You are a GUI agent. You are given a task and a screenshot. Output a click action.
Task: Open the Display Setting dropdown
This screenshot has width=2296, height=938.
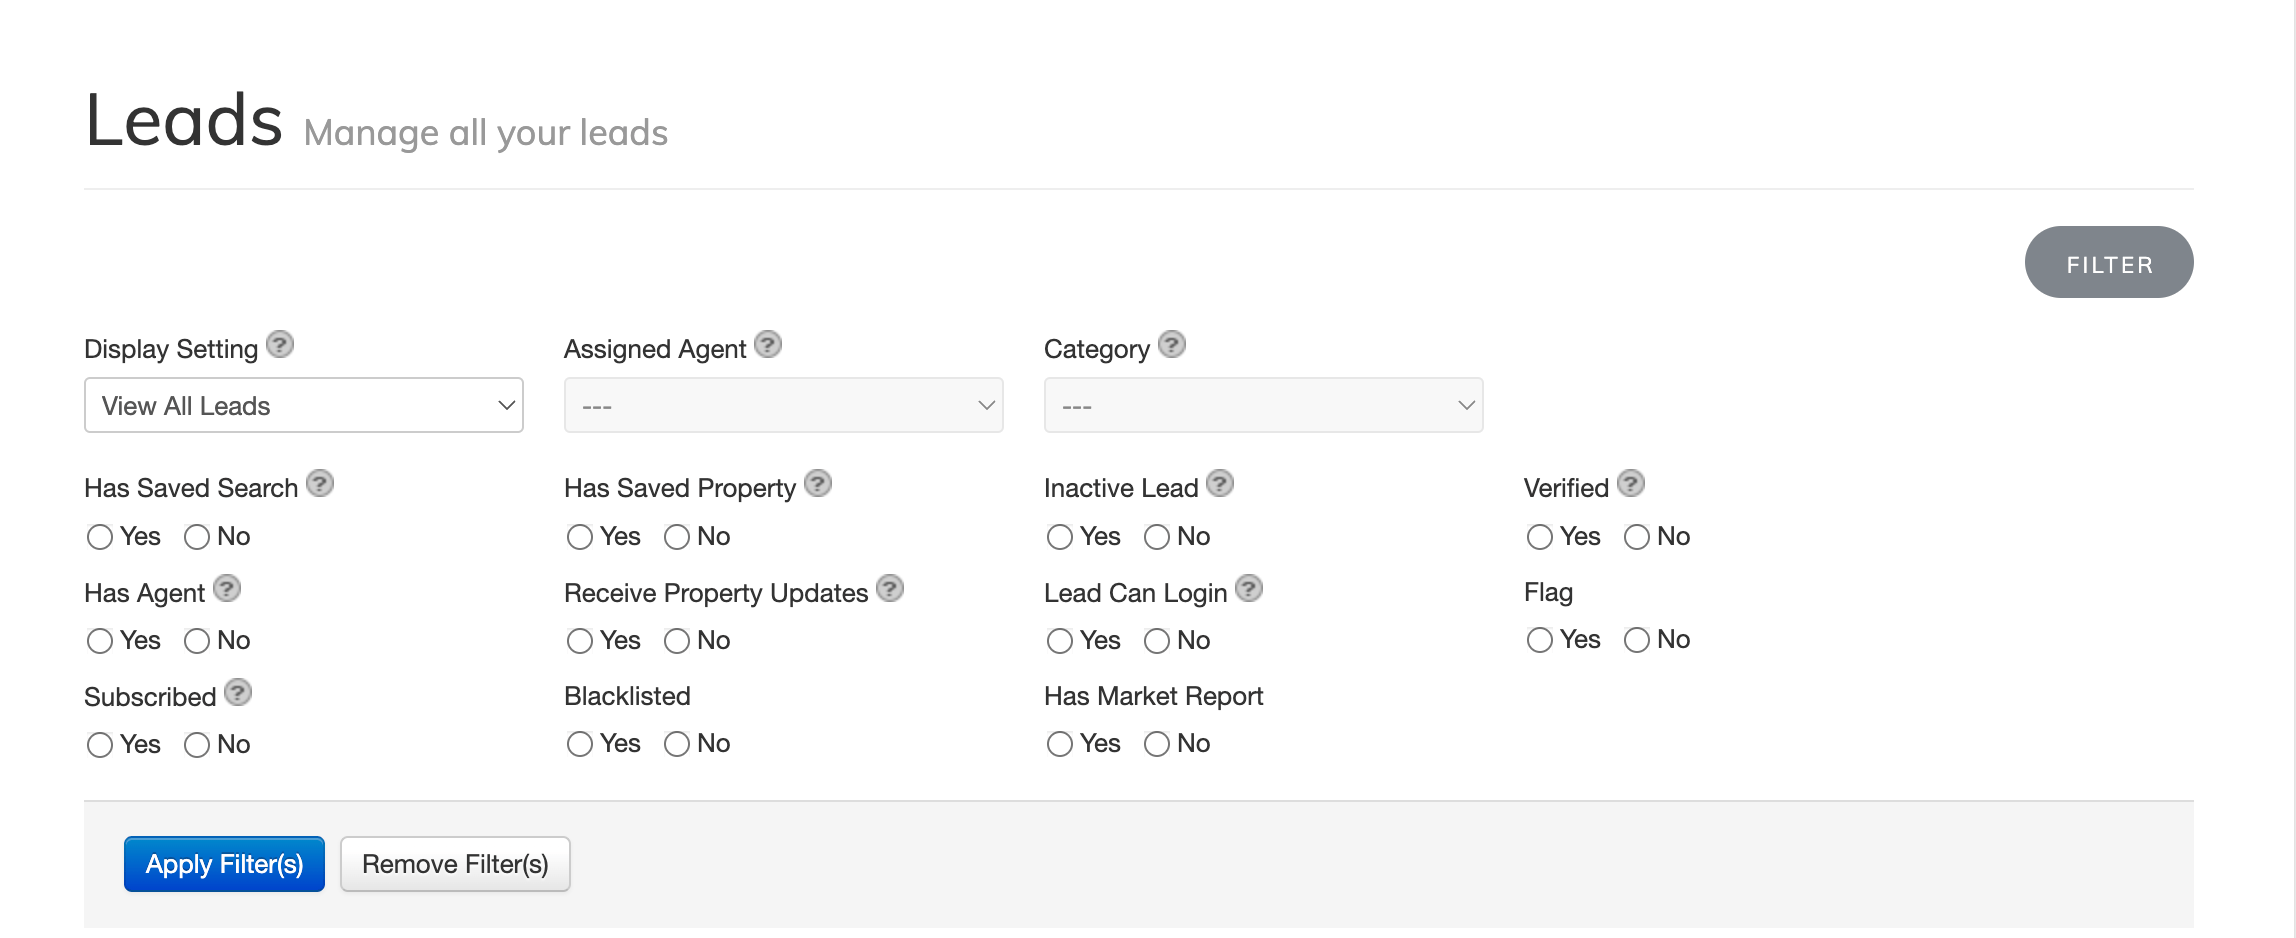304,405
